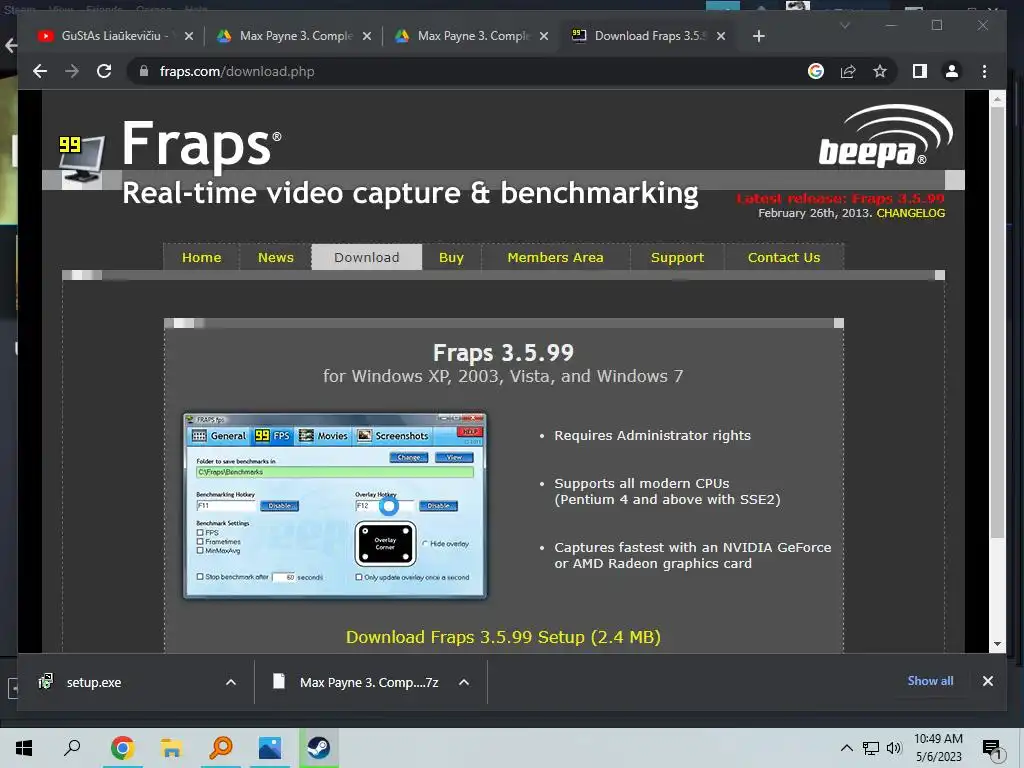Click the Fraps monitor logo icon

81,160
